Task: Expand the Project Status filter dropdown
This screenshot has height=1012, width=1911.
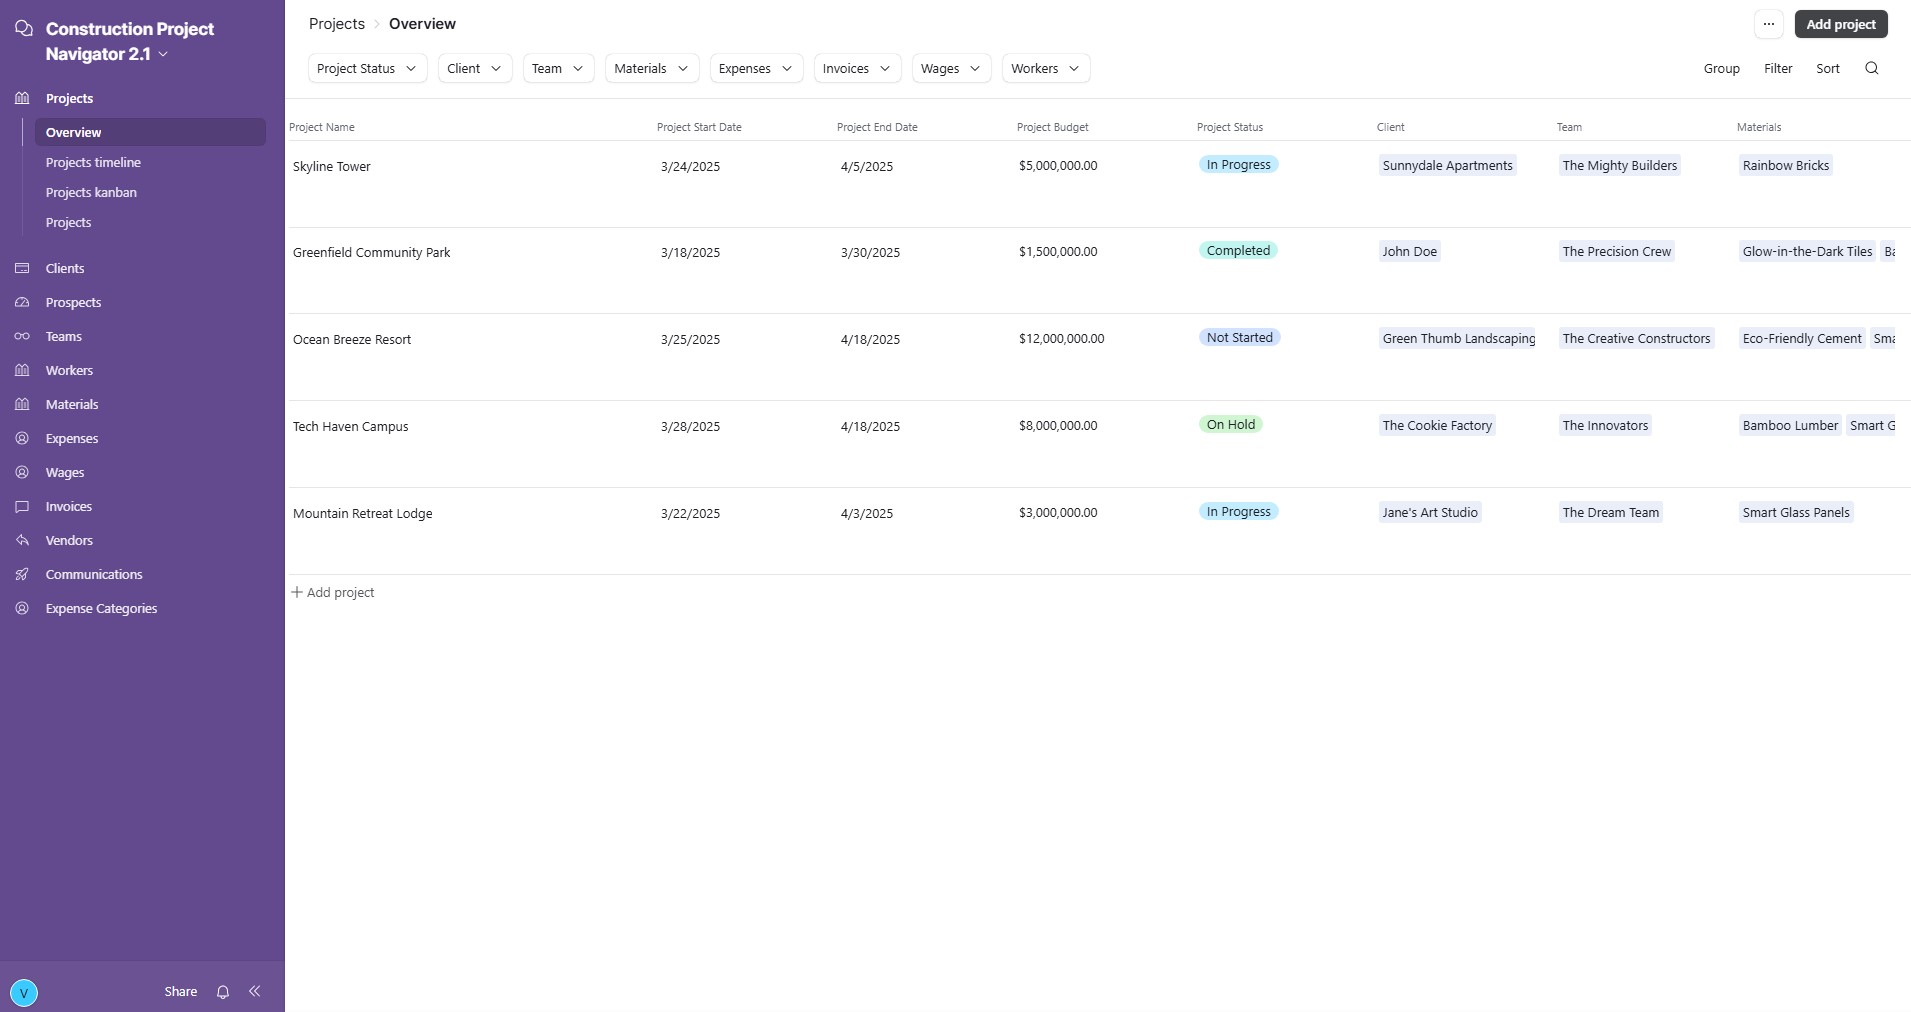Action: tap(367, 68)
